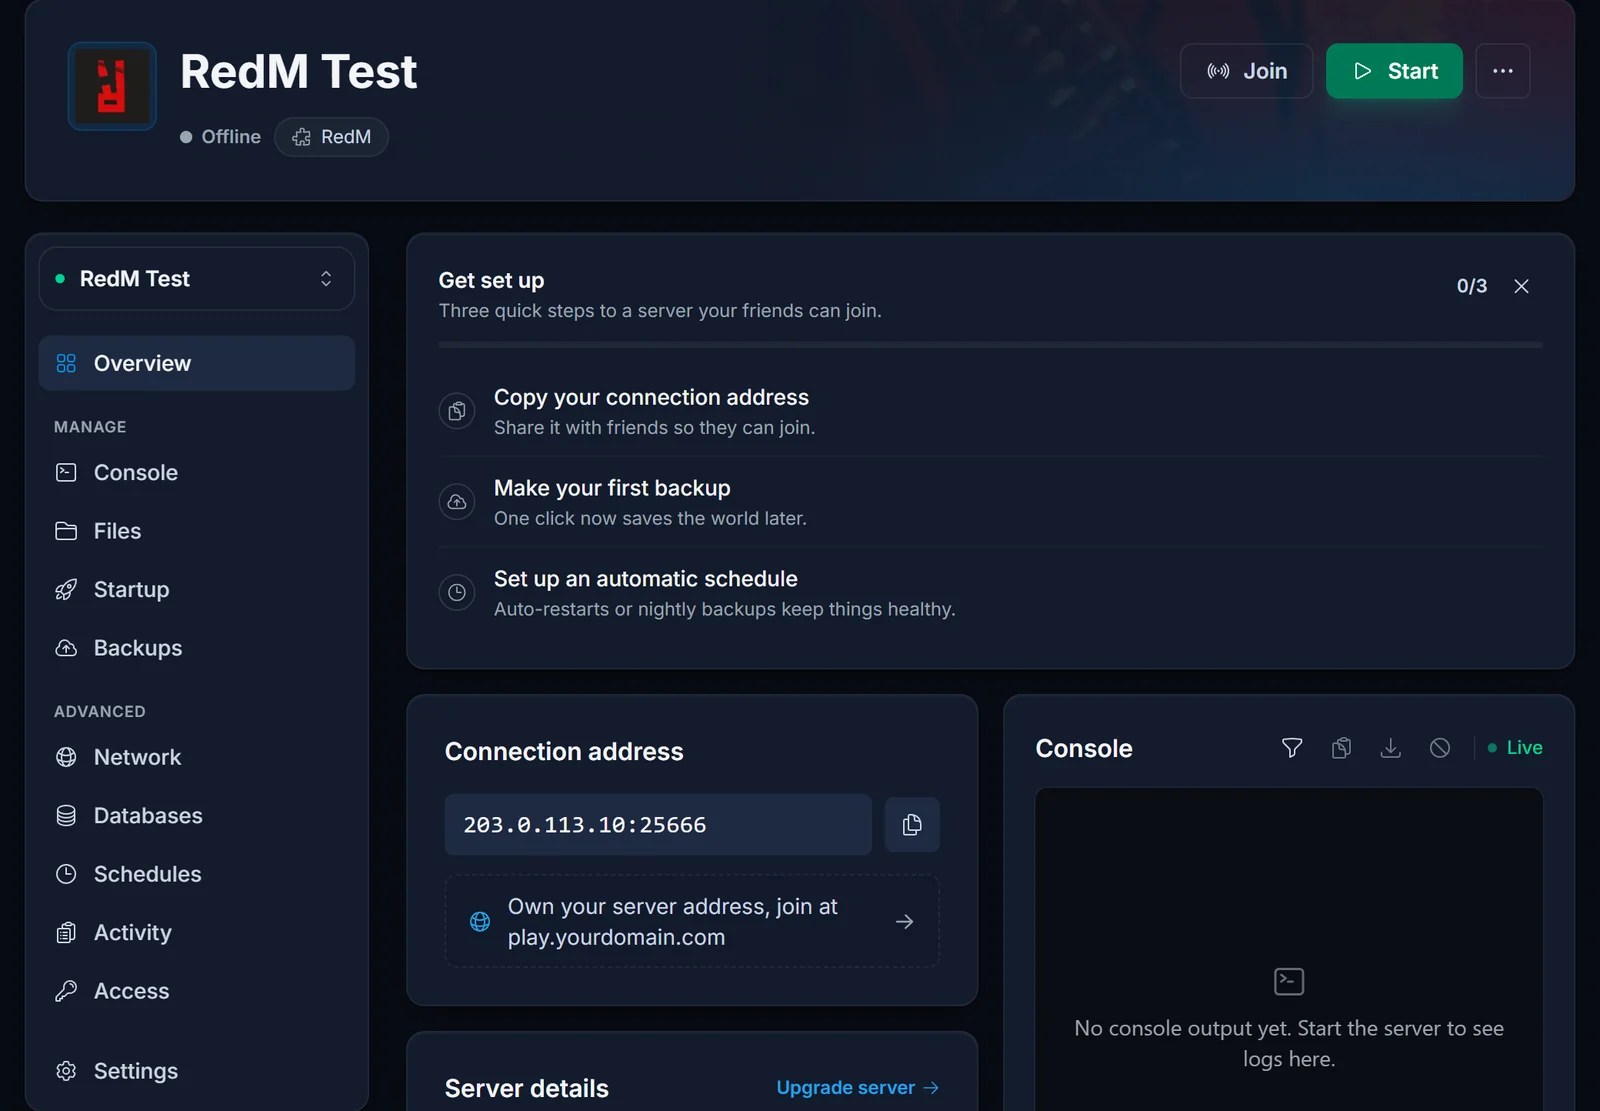This screenshot has width=1600, height=1111.
Task: Click the Connection address heading
Action: 564,752
